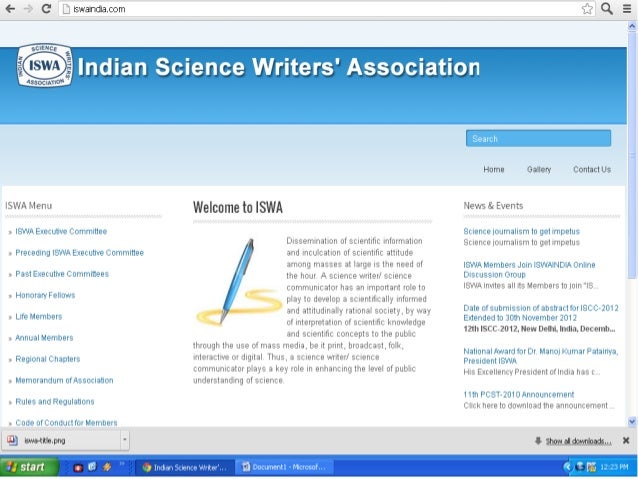
Task: Click the vertical scrollbar thumb
Action: click(632, 155)
